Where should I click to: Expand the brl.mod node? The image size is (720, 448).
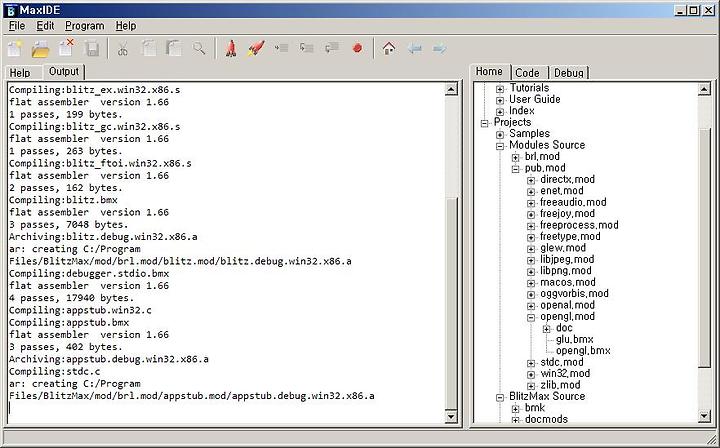click(x=516, y=157)
